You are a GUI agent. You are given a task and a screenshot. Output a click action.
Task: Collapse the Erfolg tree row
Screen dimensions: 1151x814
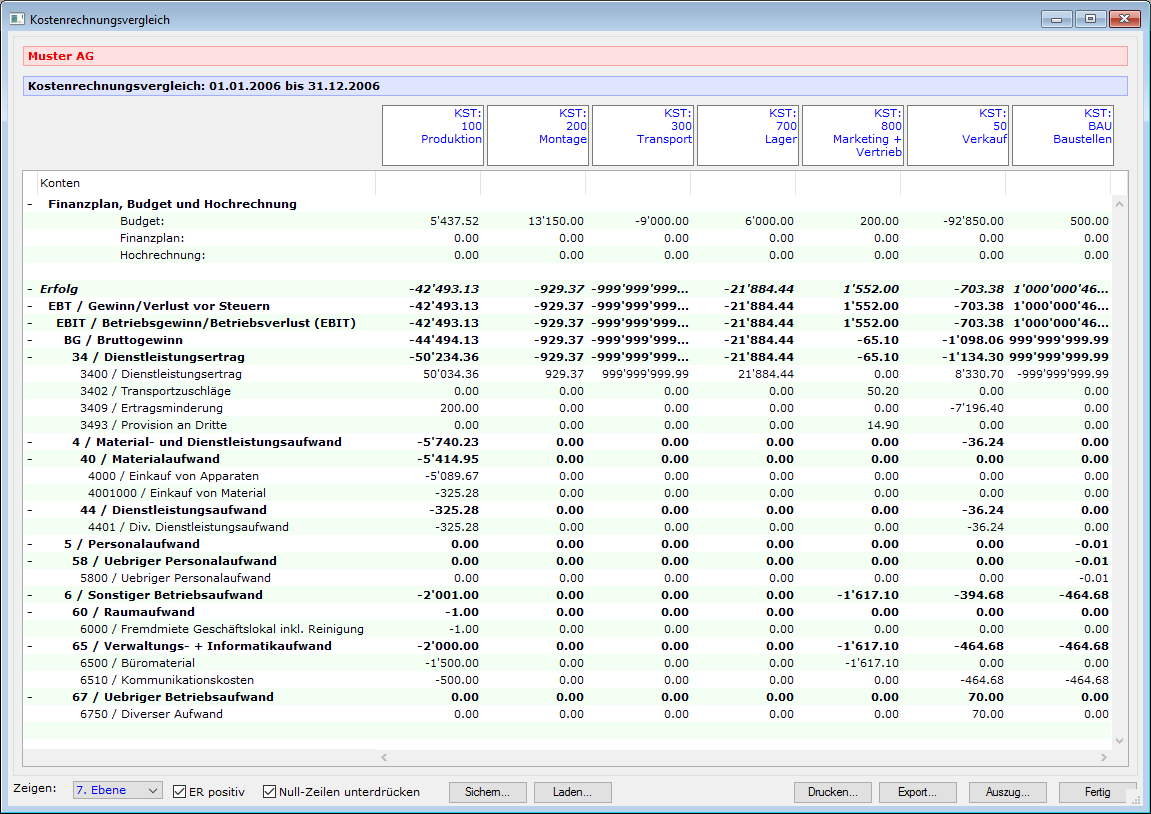coord(30,289)
